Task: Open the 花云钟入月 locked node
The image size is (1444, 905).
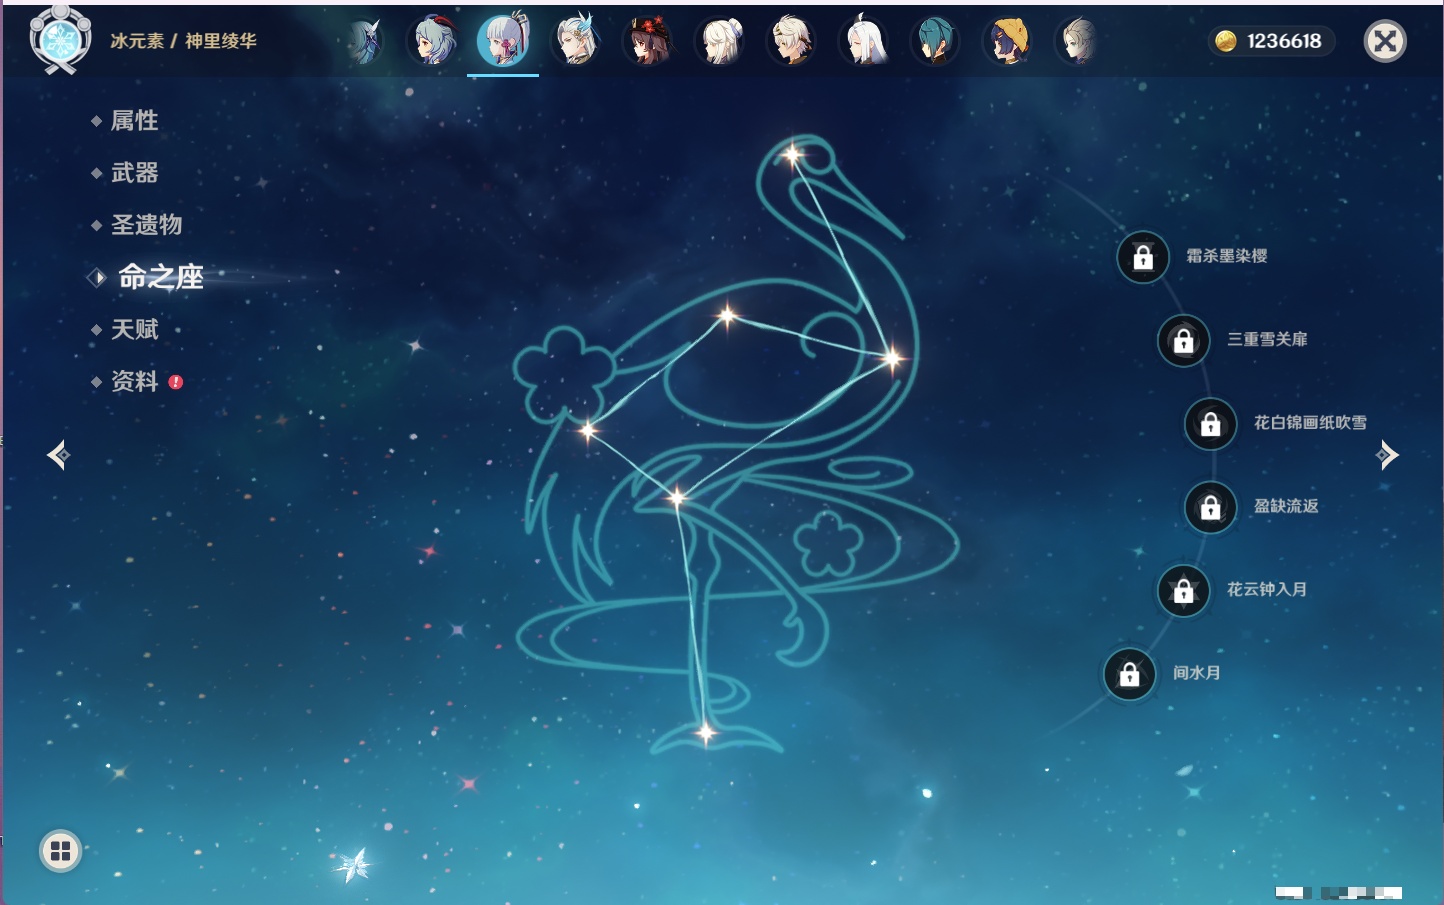Action: tap(1183, 591)
